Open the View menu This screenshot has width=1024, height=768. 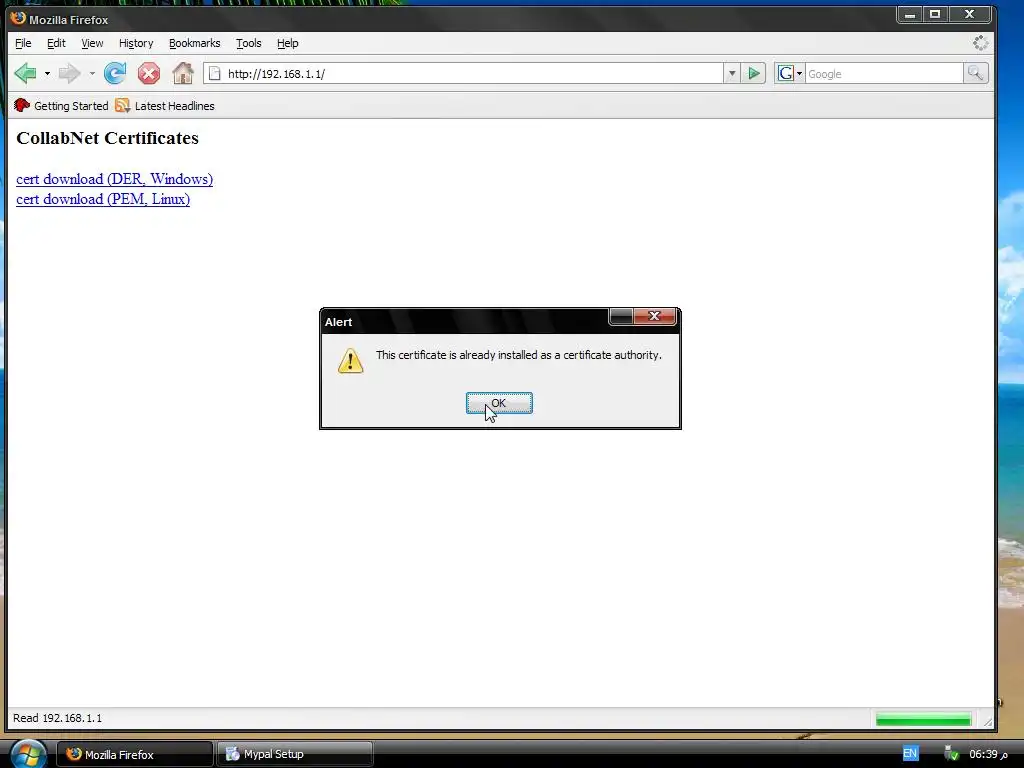92,43
